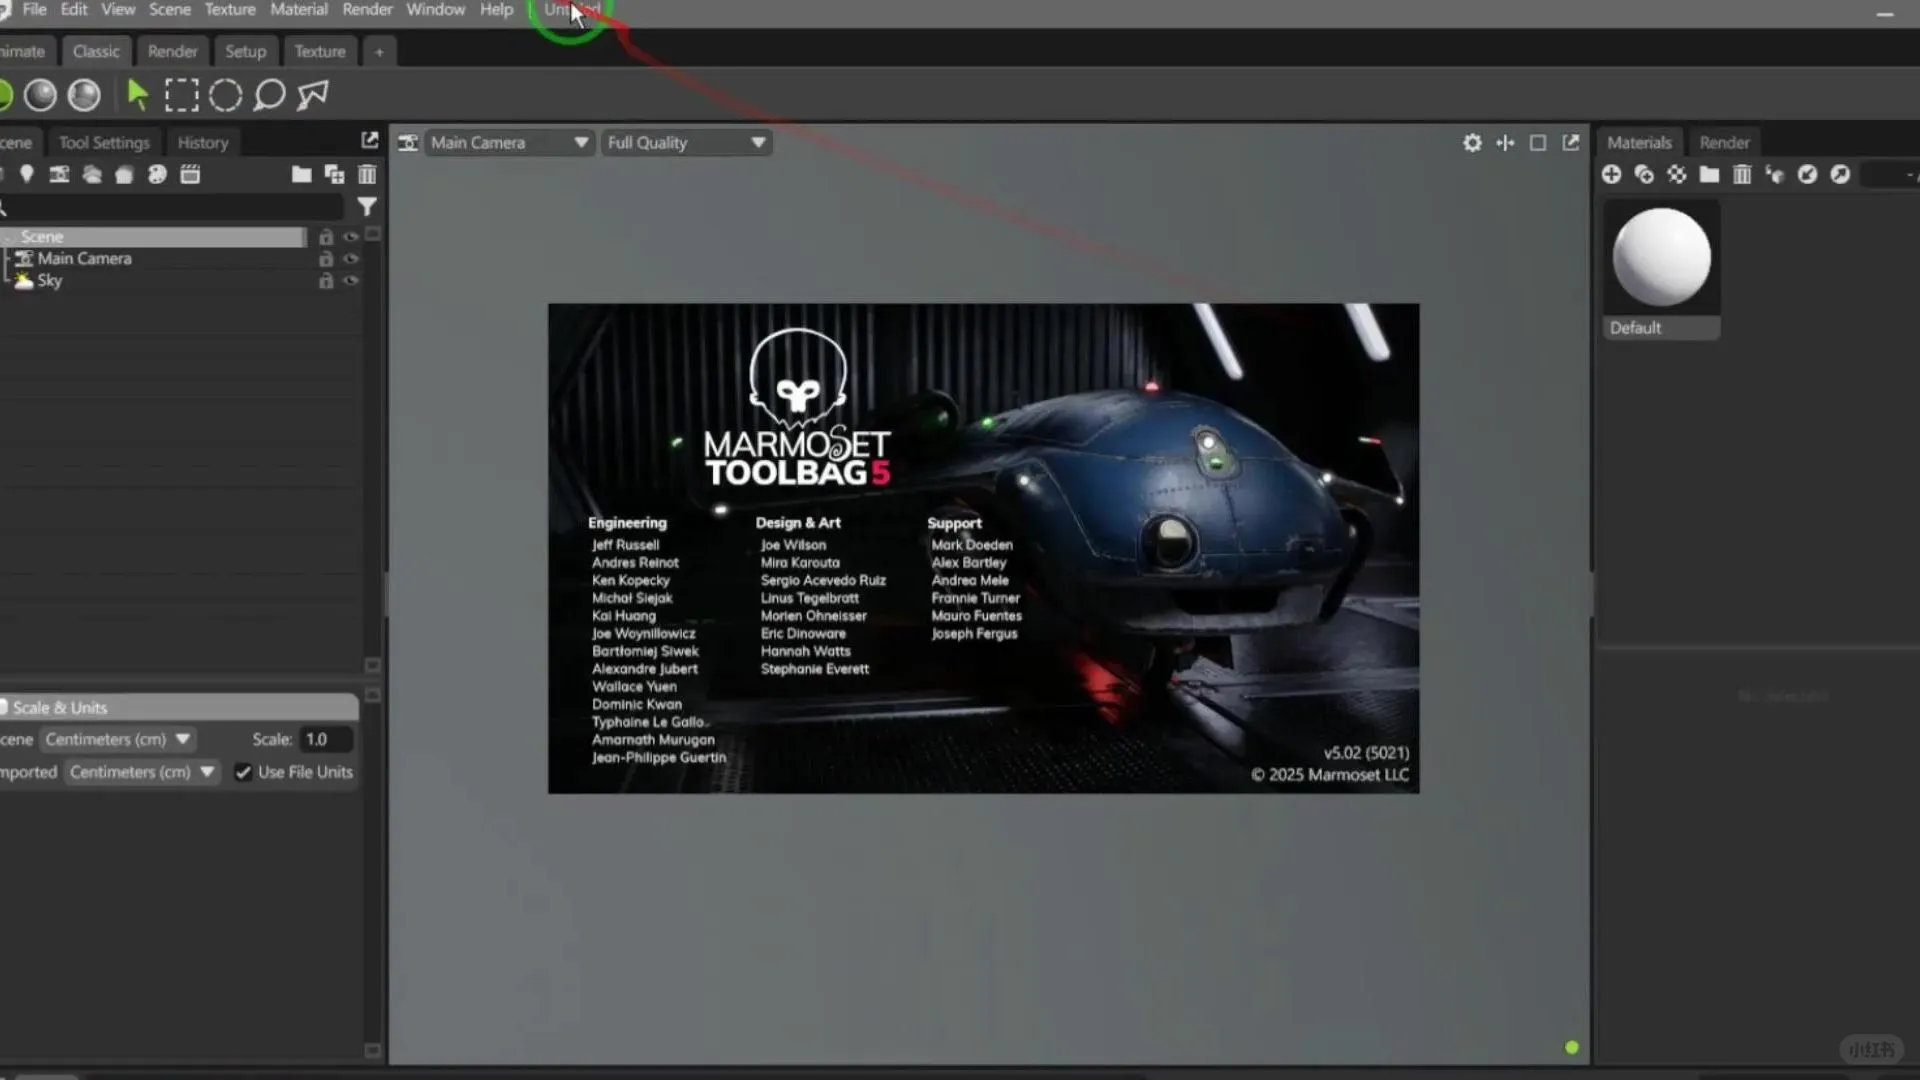This screenshot has height=1080, width=1920.
Task: Open viewport render settings gear icon
Action: tap(1471, 142)
